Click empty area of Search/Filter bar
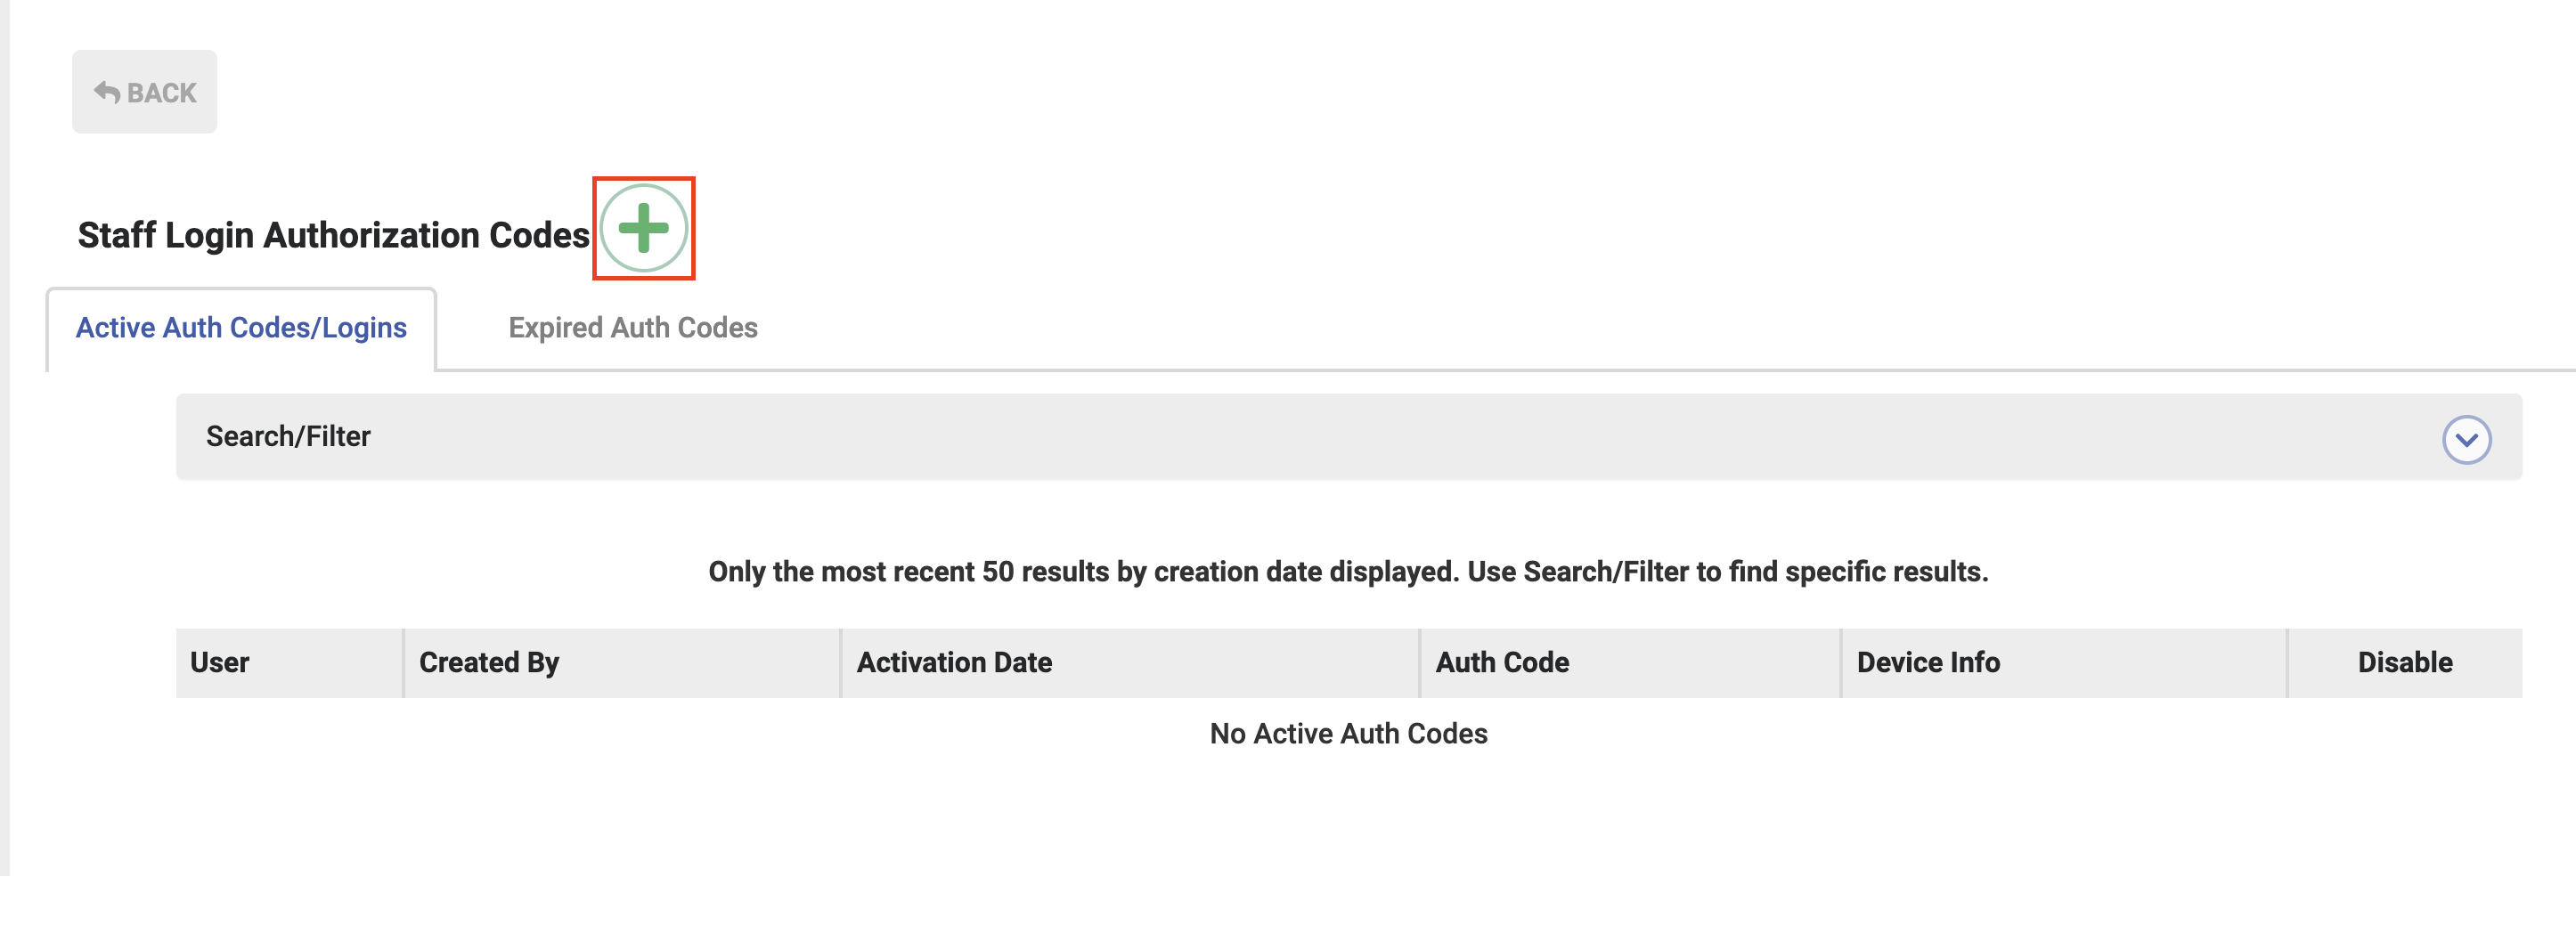The width and height of the screenshot is (2576, 942). (x=1400, y=436)
